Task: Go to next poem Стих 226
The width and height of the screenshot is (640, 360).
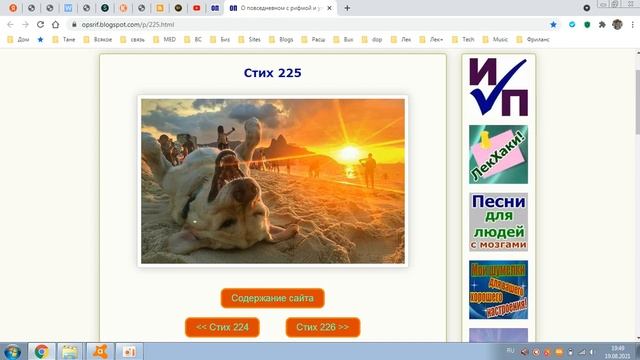Action: tap(323, 327)
